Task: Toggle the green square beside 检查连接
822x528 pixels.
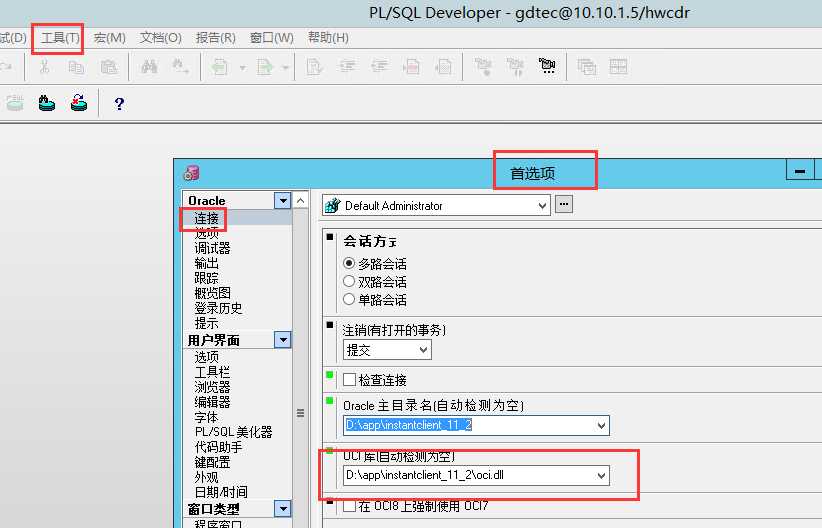Action: pos(330,374)
